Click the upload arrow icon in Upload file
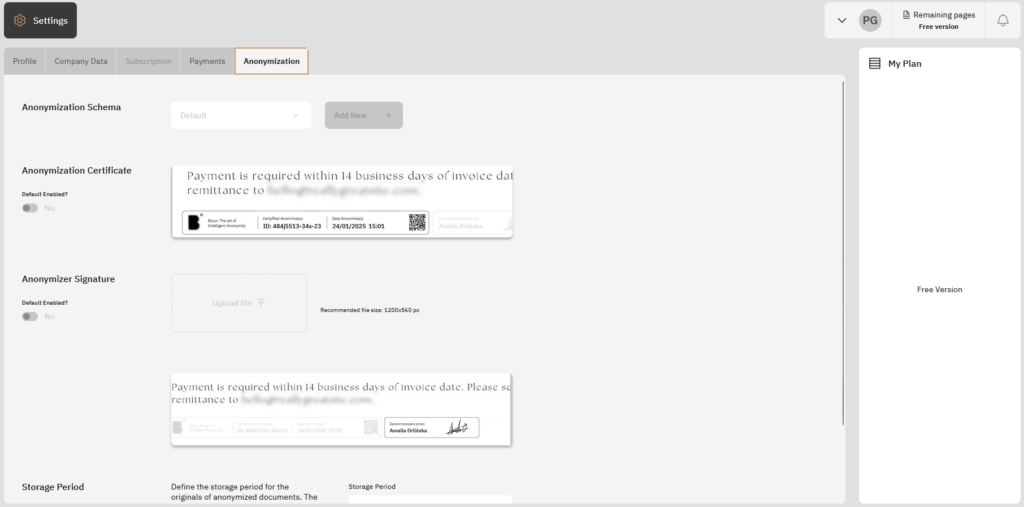 click(261, 302)
